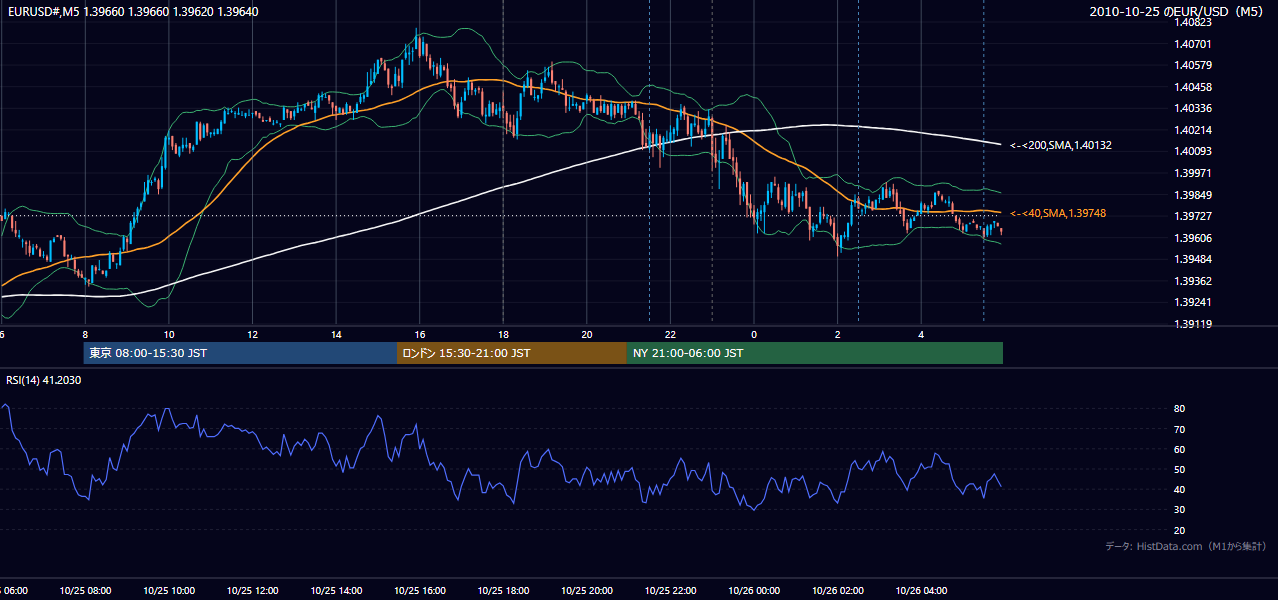Click the 1.40823 price axis label
The width and height of the screenshot is (1278, 600).
pyautogui.click(x=1194, y=22)
